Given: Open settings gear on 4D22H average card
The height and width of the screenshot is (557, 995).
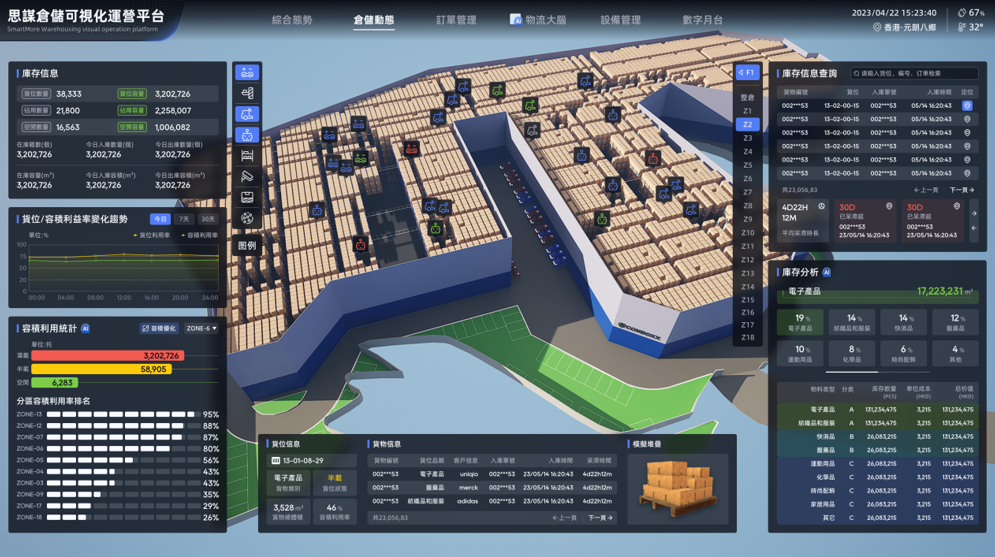Looking at the screenshot, I should click(821, 207).
